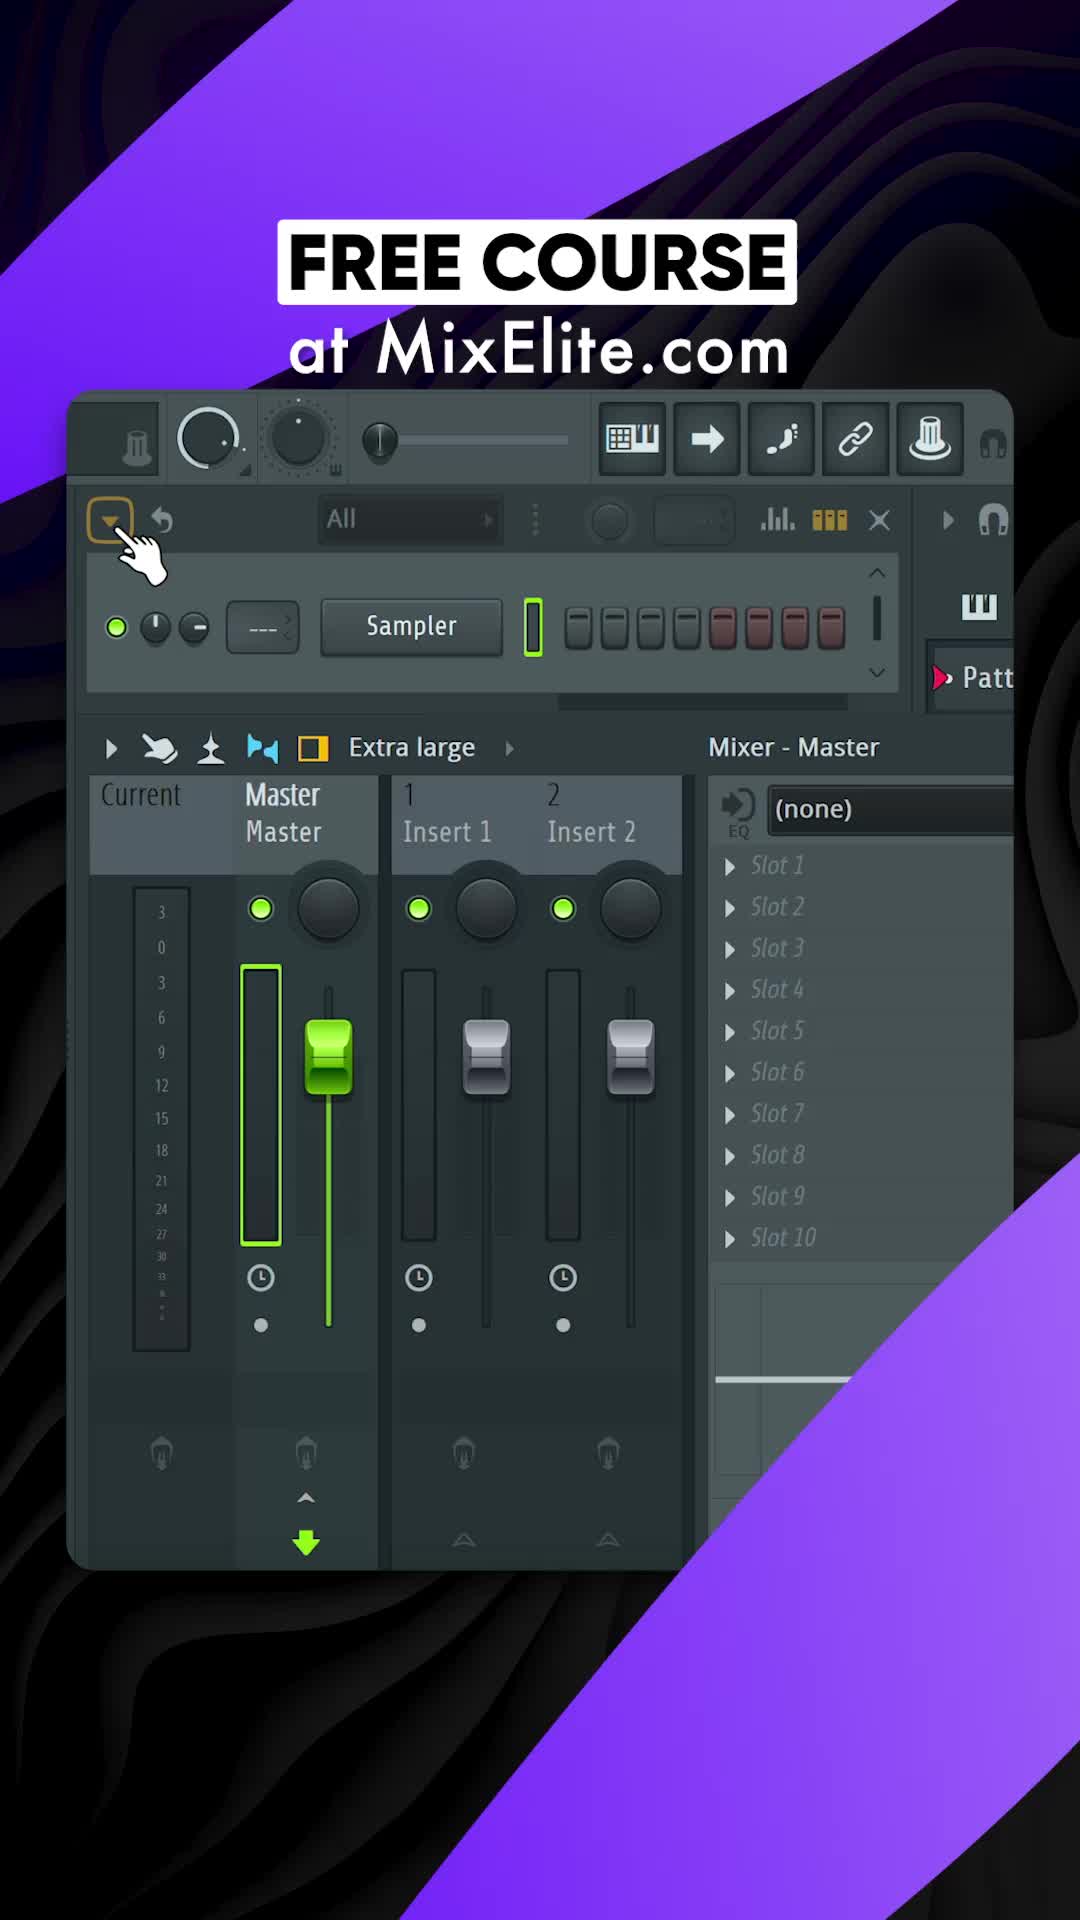1080x1920 pixels.
Task: Click the EQ preset speaker icon
Action: coord(738,811)
